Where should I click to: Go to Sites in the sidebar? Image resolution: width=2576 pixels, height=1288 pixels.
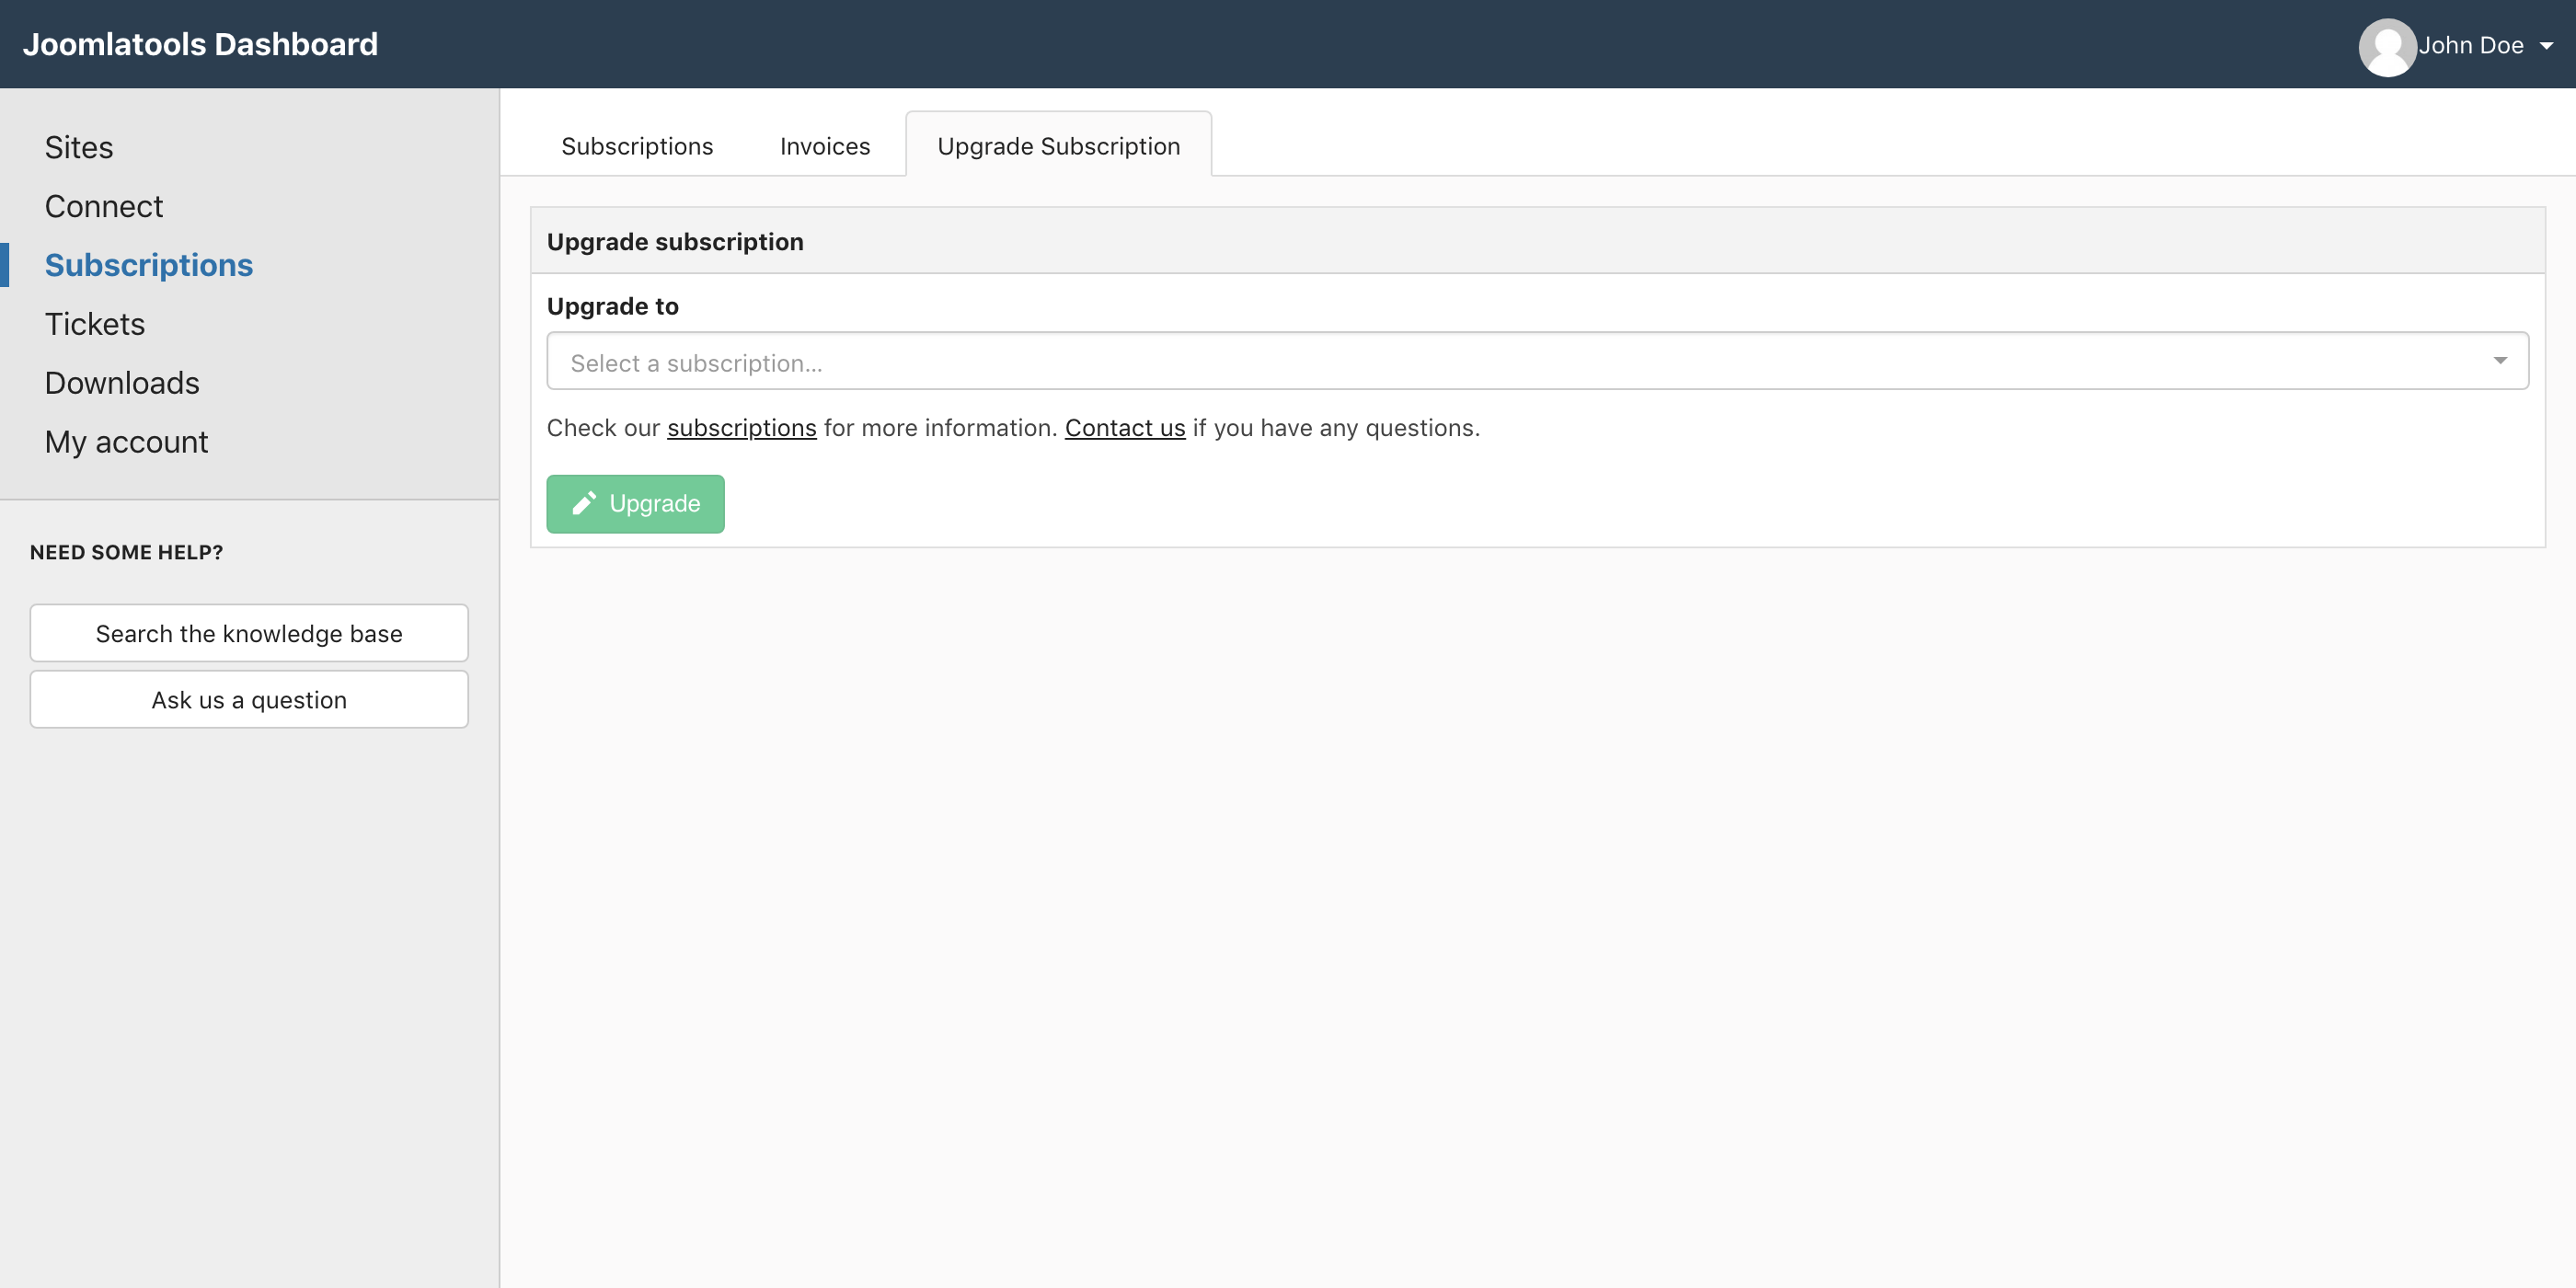tap(79, 147)
